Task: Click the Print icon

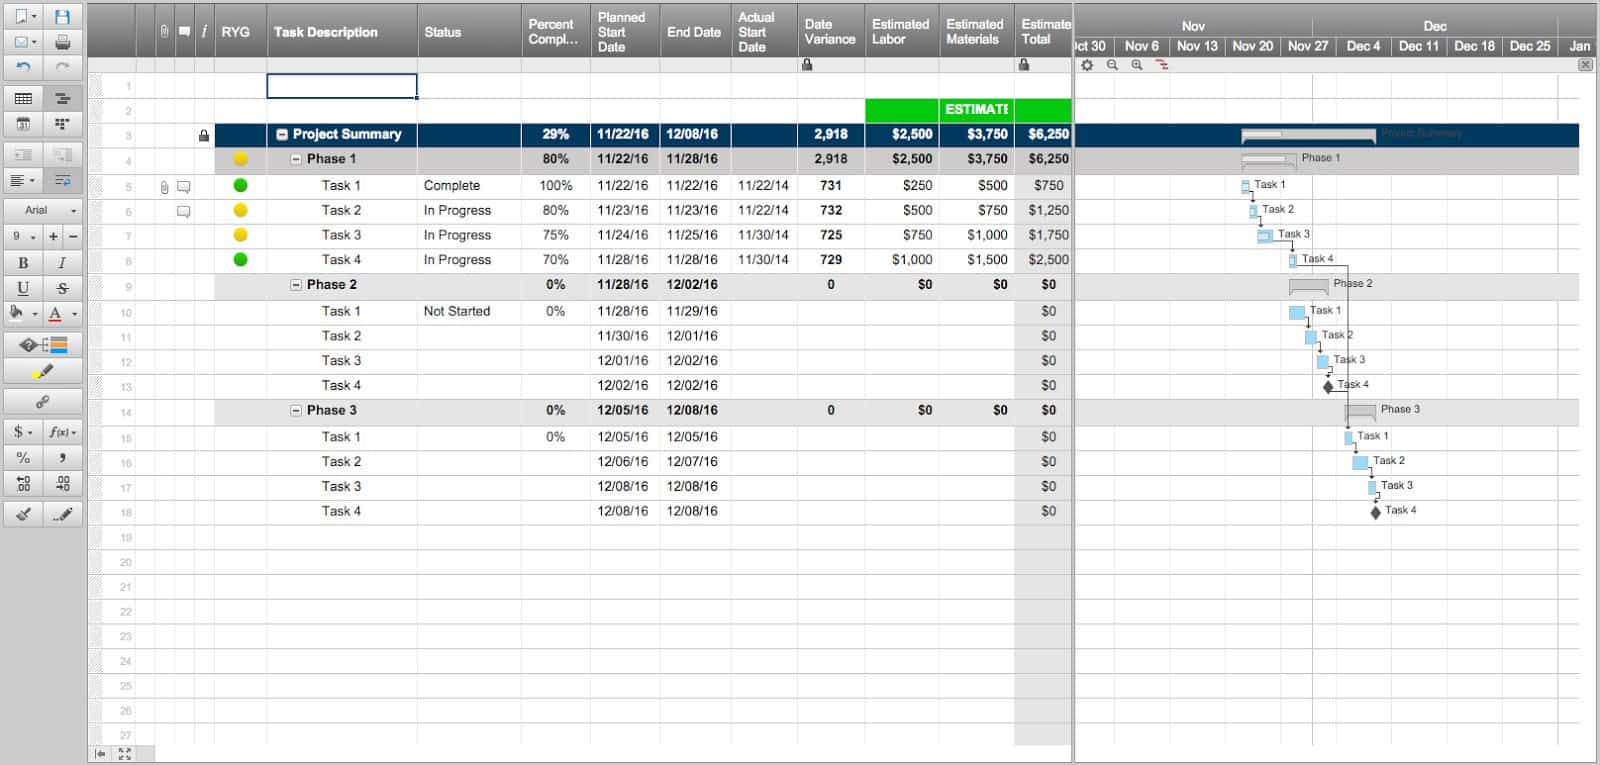Action: point(62,42)
